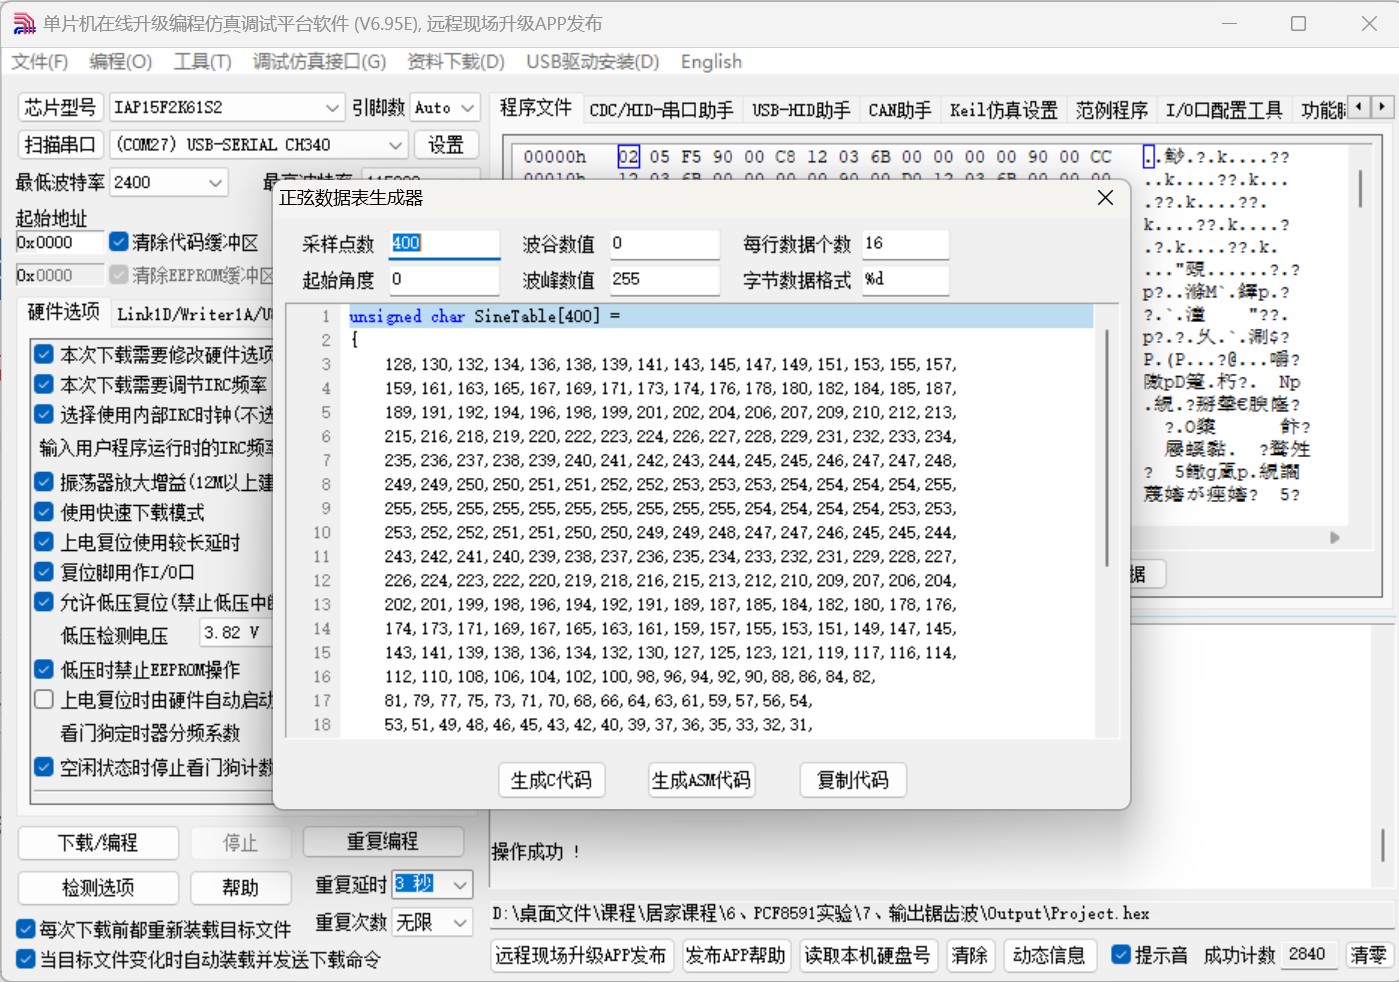The width and height of the screenshot is (1399, 982).
Task: Open the USB驱动安装(D) menu
Action: click(x=592, y=62)
